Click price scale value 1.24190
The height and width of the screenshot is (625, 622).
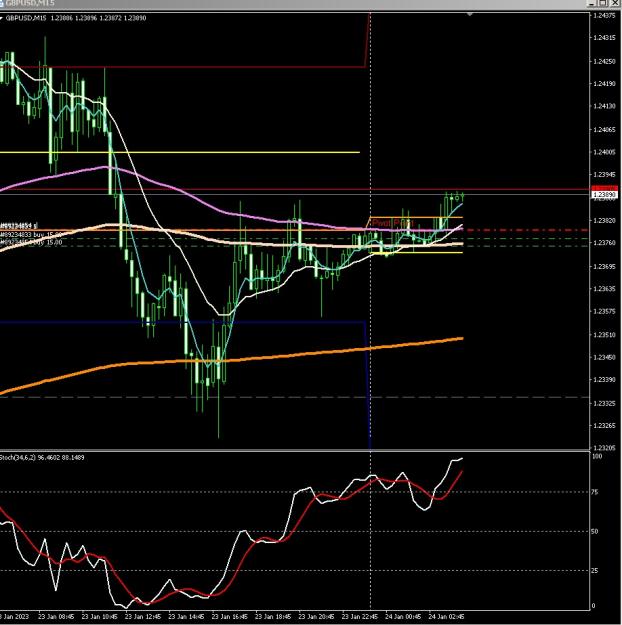(x=604, y=84)
